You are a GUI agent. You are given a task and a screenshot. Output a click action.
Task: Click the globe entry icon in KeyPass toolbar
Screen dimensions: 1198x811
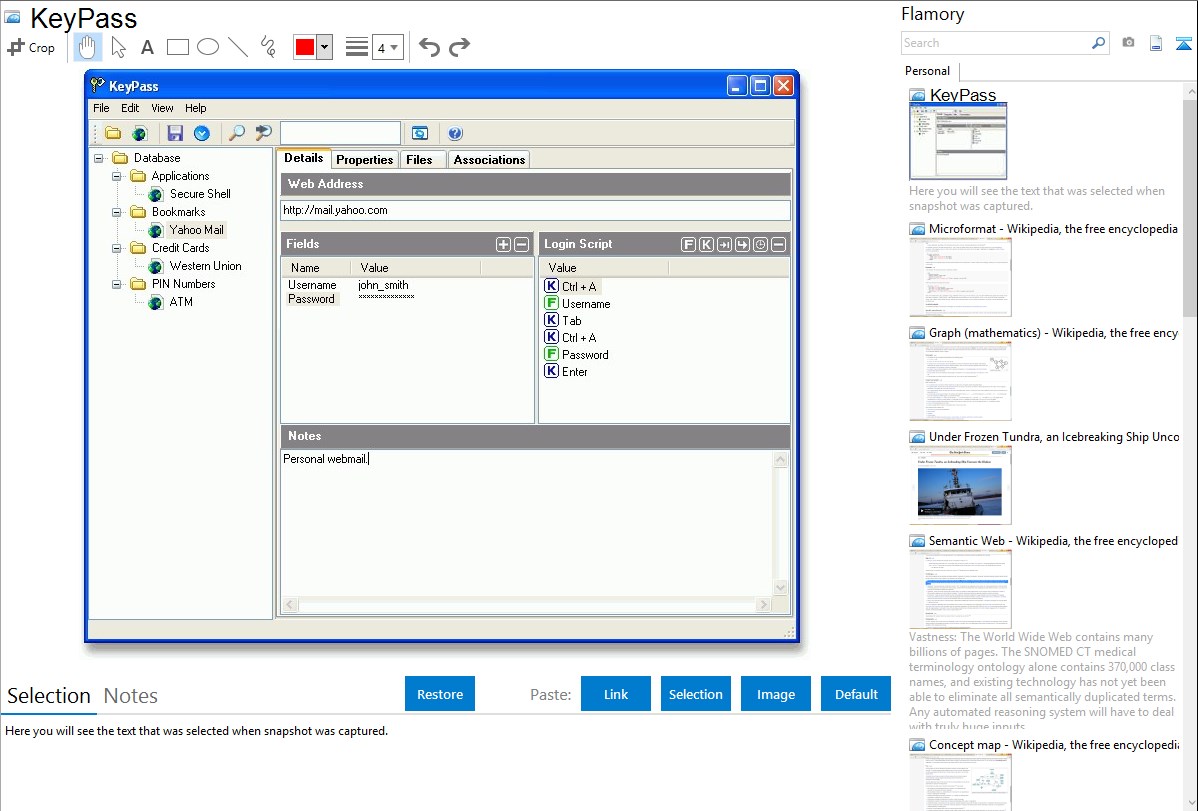[x=139, y=134]
